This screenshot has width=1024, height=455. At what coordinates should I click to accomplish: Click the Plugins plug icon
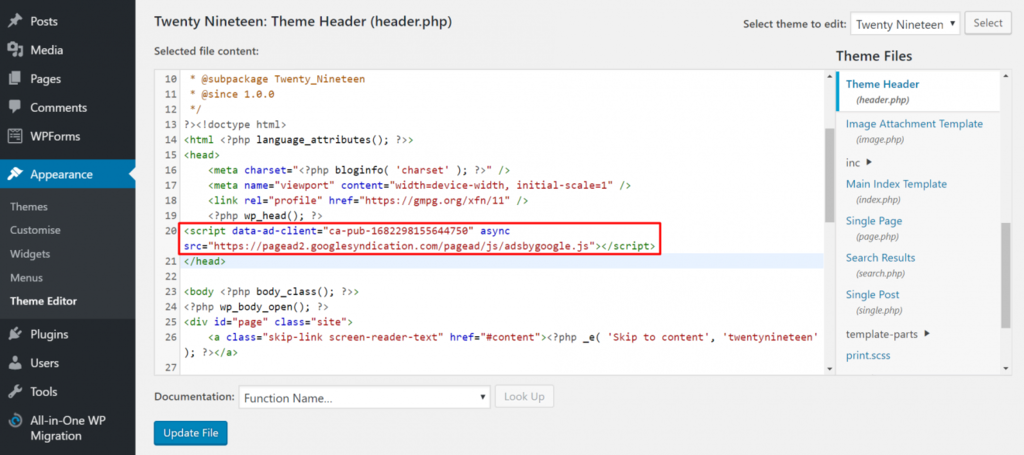click(x=15, y=334)
